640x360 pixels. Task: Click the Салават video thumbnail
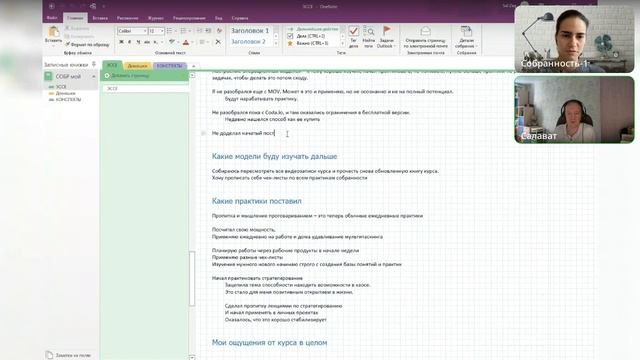(x=574, y=109)
